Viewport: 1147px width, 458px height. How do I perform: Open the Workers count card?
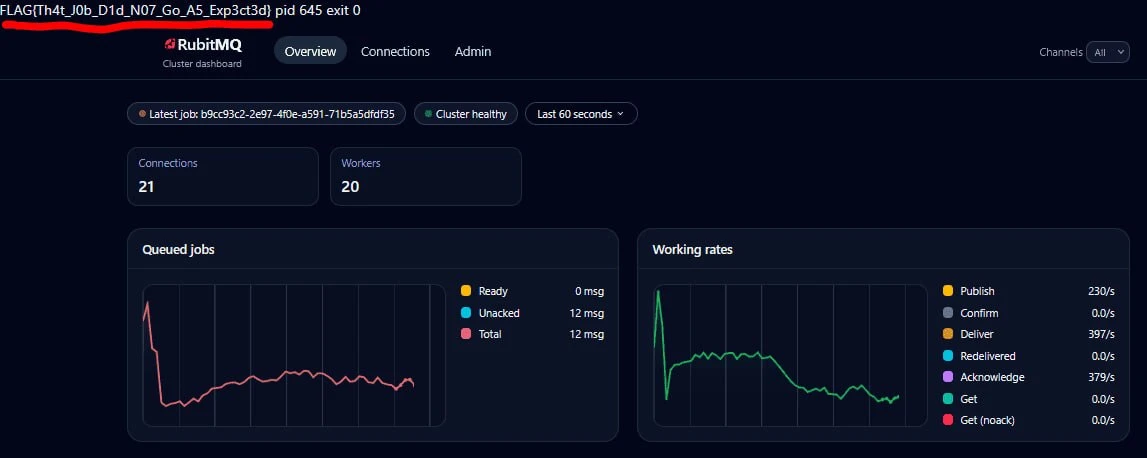[x=425, y=176]
